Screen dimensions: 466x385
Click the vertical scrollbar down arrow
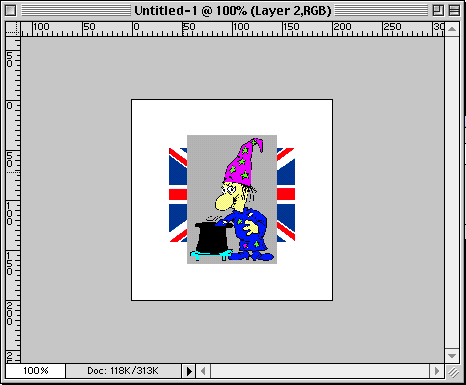452,356
